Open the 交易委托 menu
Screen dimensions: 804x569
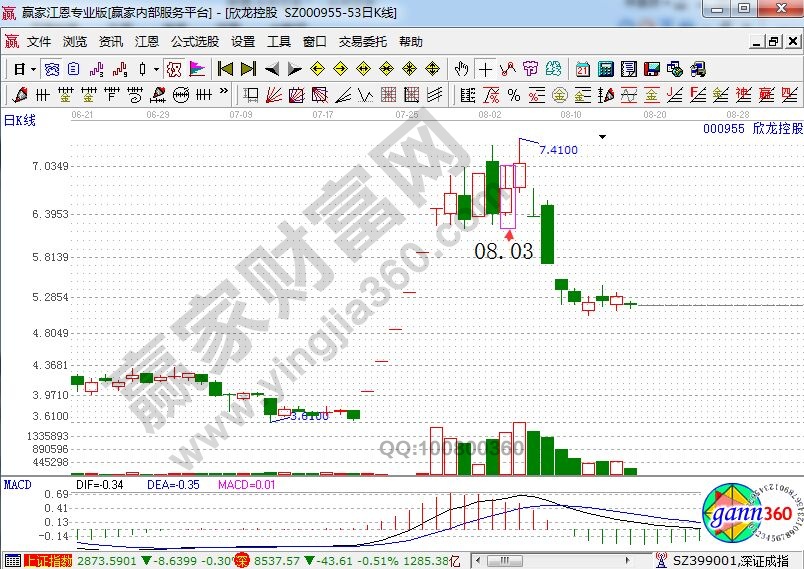pyautogui.click(x=362, y=42)
